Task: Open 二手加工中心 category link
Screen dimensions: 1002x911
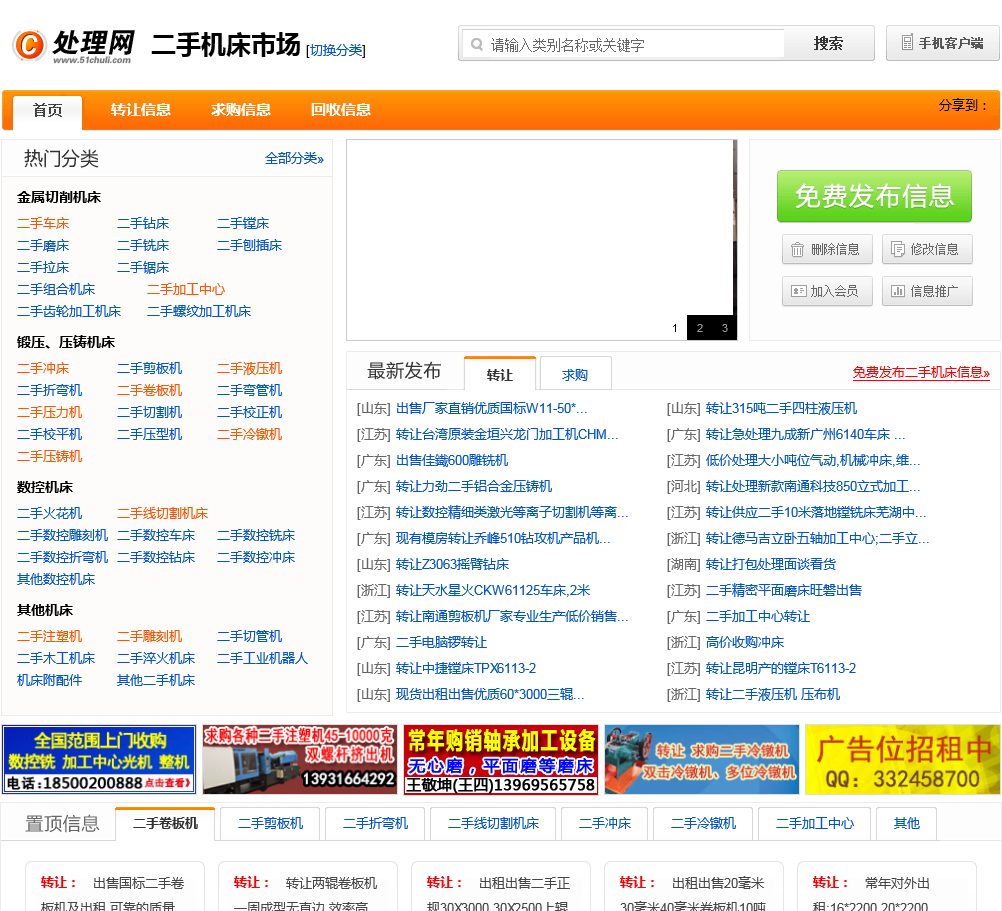Action: [x=186, y=289]
